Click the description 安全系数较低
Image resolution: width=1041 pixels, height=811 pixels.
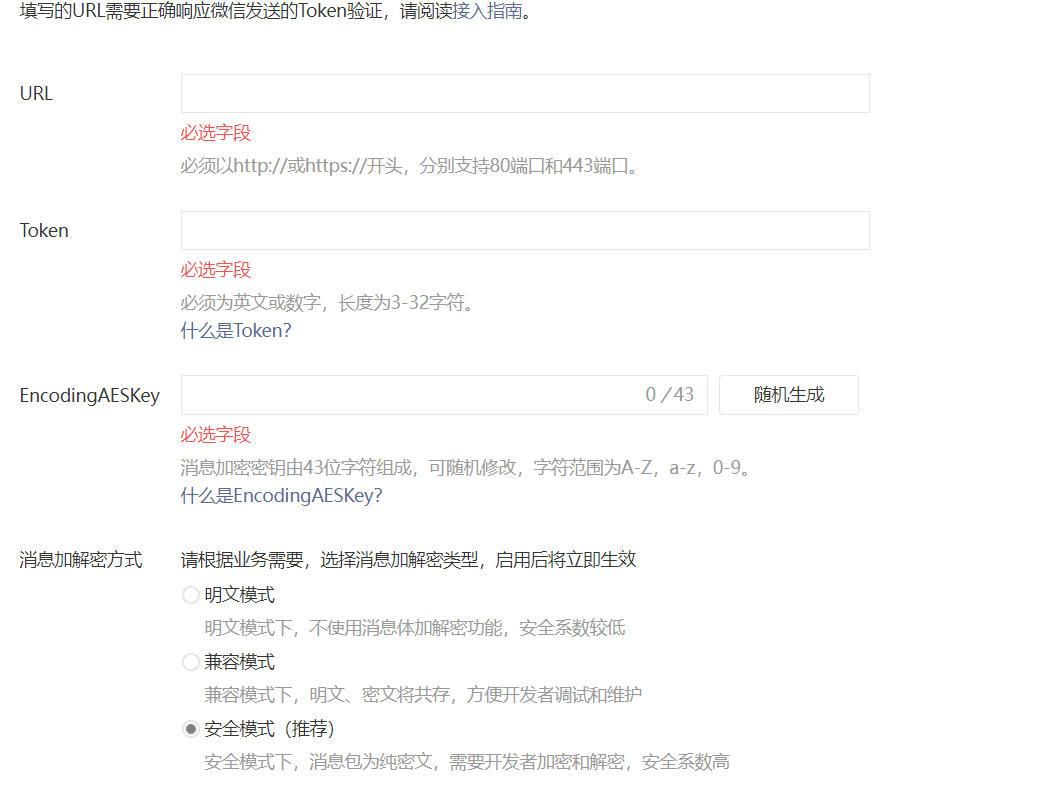[572, 628]
